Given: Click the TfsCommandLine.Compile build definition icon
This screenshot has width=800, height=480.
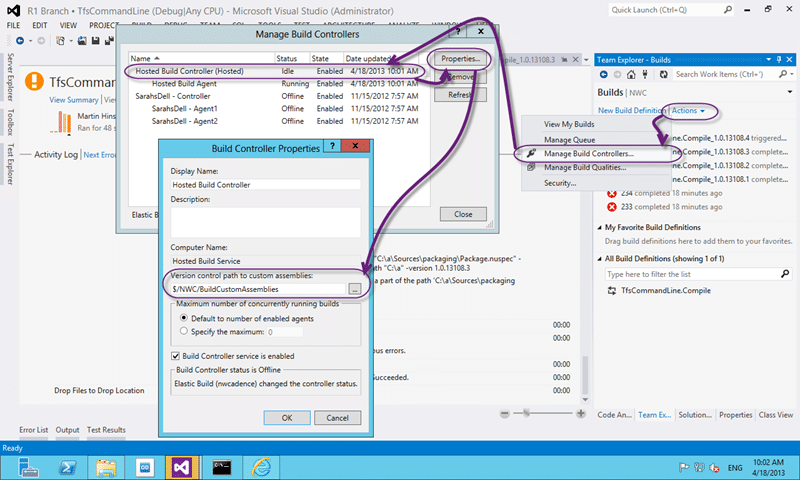Looking at the screenshot, I should coord(611,290).
